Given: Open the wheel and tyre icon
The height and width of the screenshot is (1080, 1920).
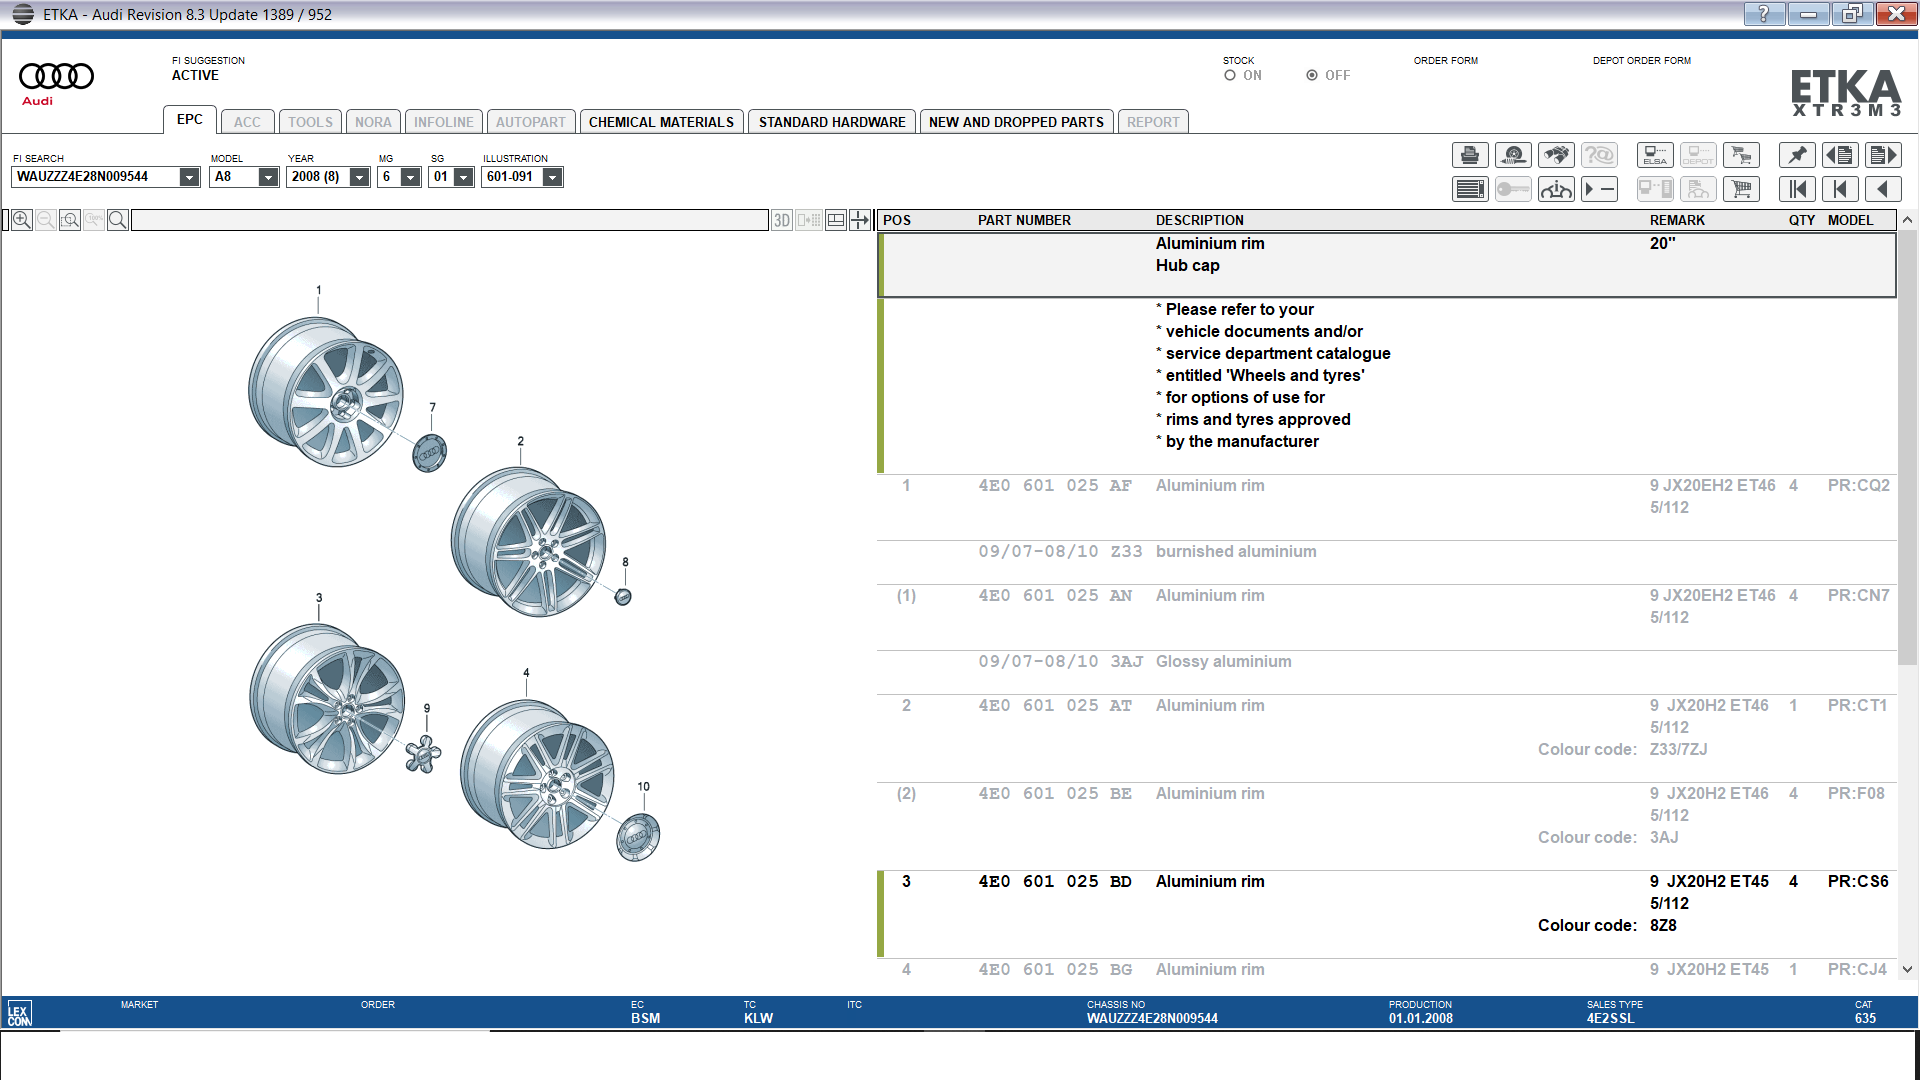Looking at the screenshot, I should (1513, 155).
